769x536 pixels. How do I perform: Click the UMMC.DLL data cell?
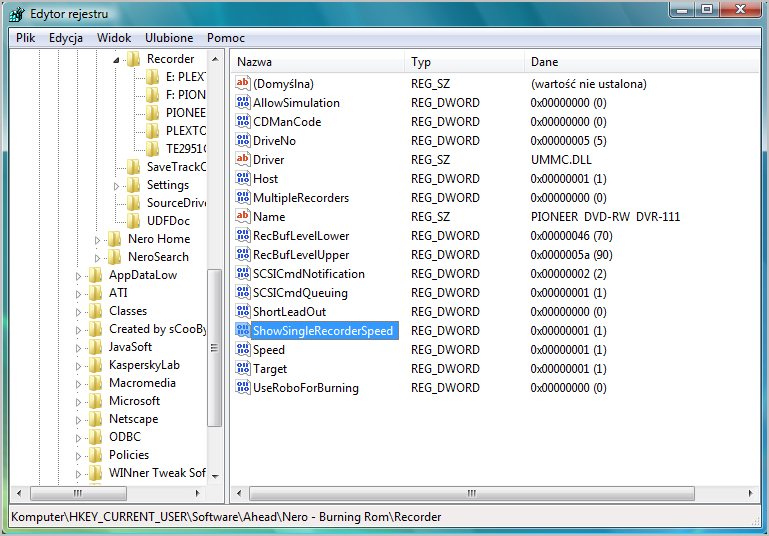tap(561, 159)
